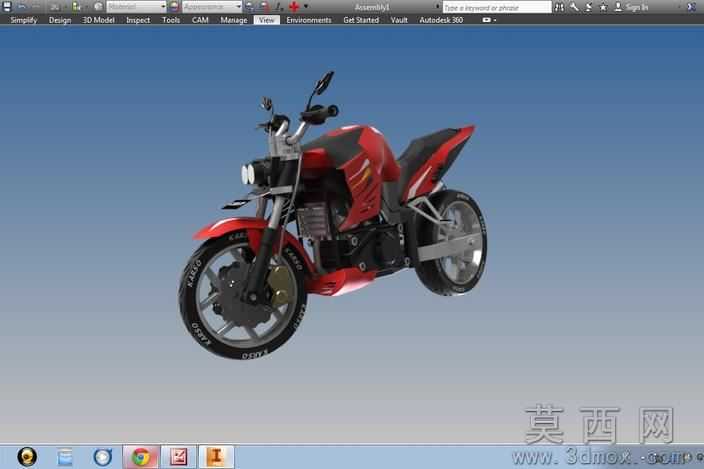Image resolution: width=704 pixels, height=469 pixels.
Task: Open the 3D Model tab
Action: click(x=98, y=20)
